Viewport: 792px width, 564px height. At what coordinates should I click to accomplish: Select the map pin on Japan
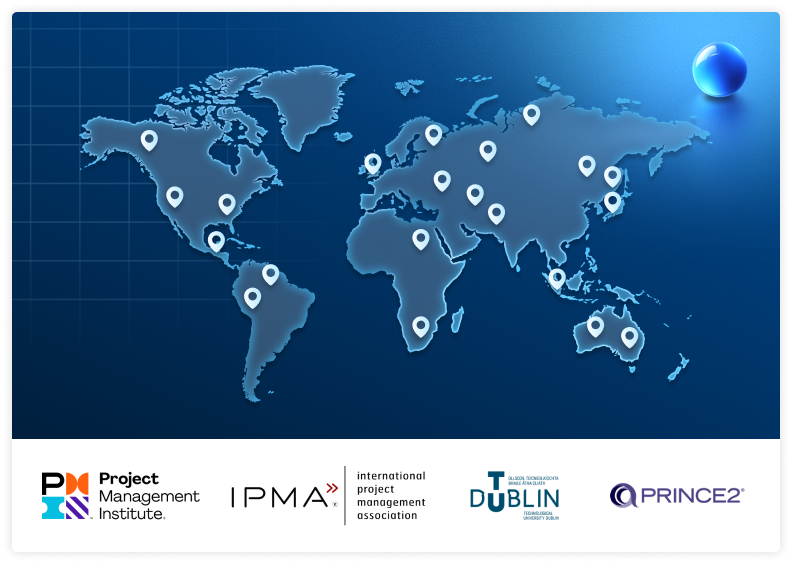click(612, 202)
